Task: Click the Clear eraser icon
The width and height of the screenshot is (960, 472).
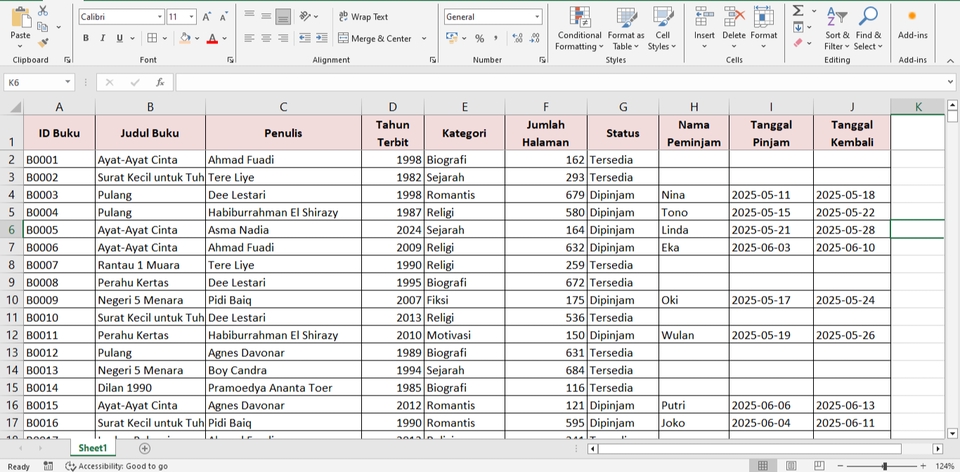Action: click(x=798, y=43)
